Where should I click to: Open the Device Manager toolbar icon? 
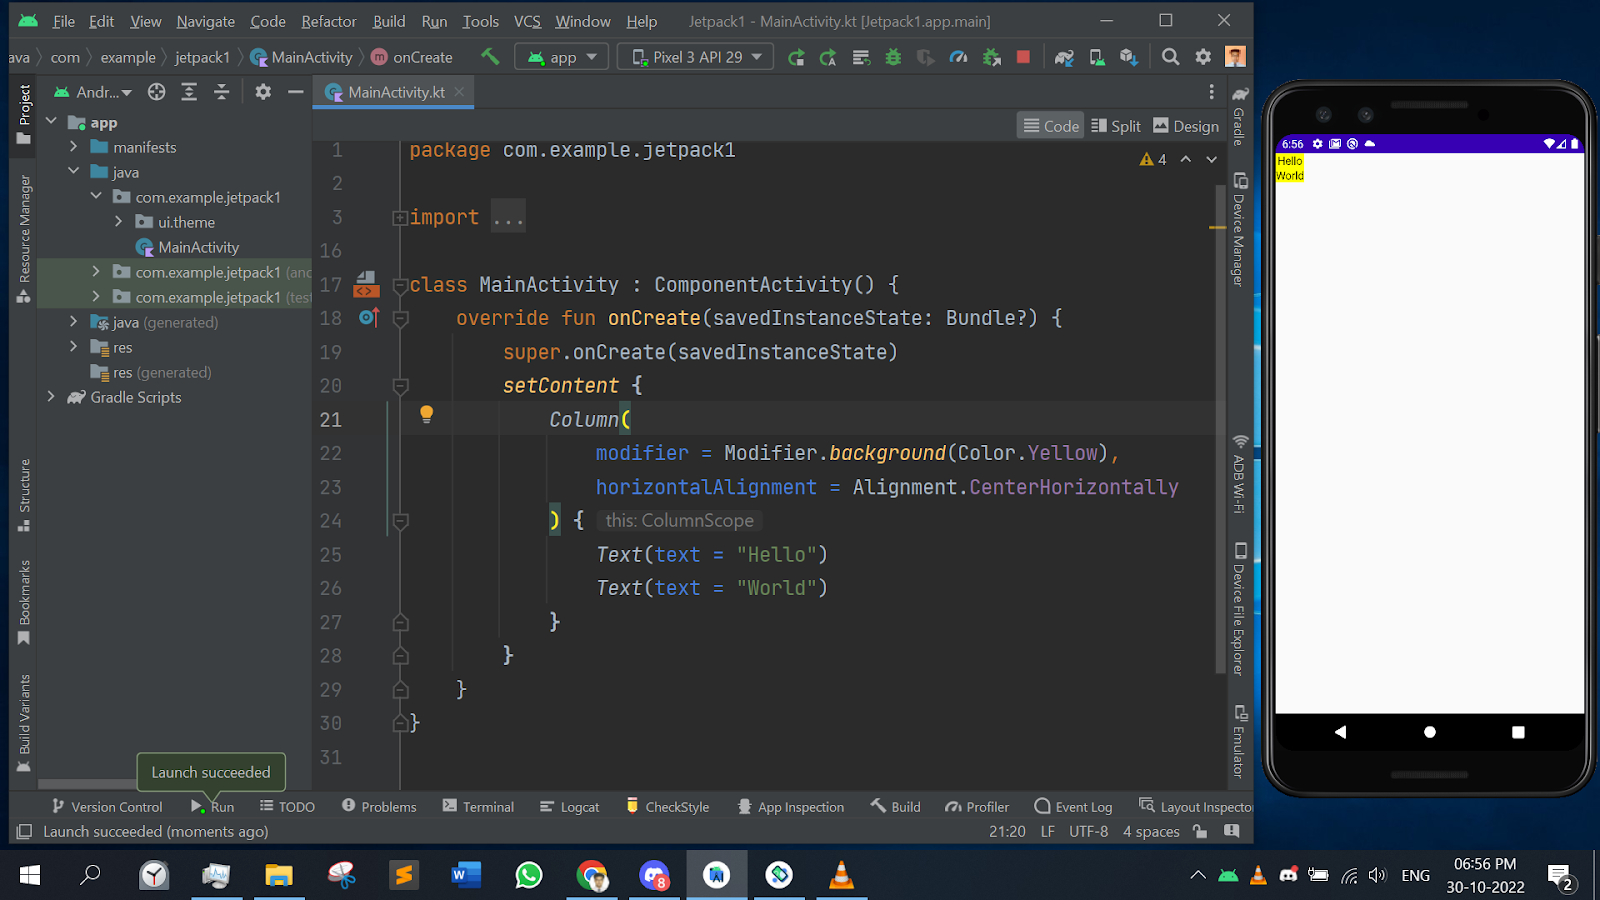click(x=1097, y=57)
